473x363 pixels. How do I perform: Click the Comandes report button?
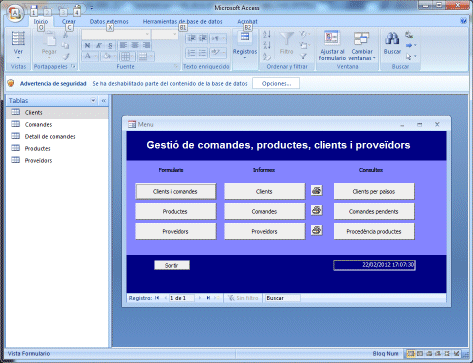tap(264, 211)
